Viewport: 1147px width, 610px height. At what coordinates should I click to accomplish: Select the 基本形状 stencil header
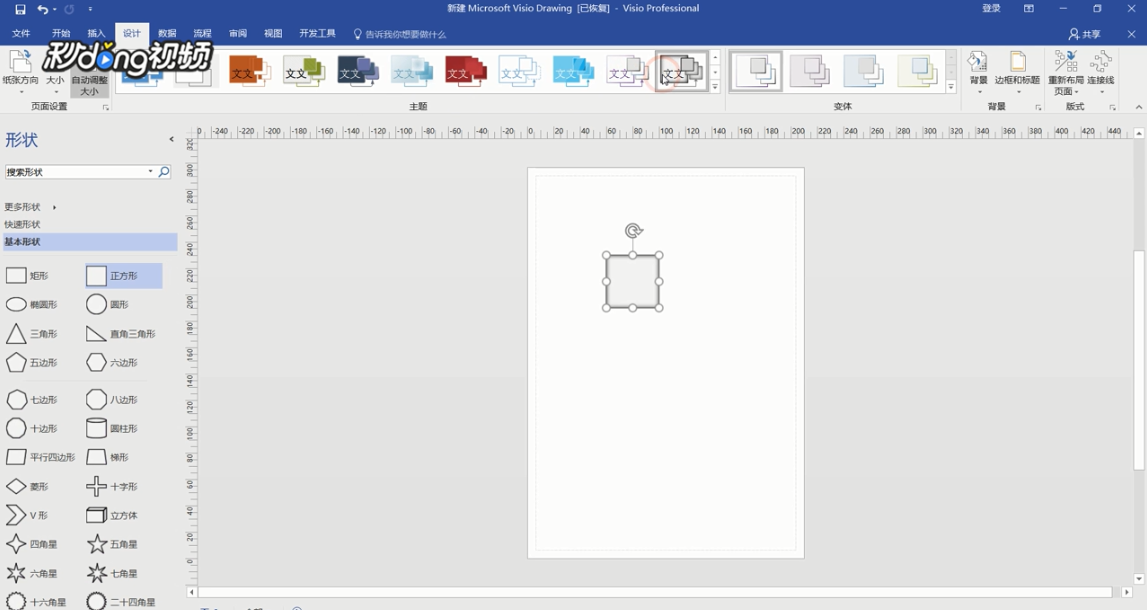pos(90,241)
